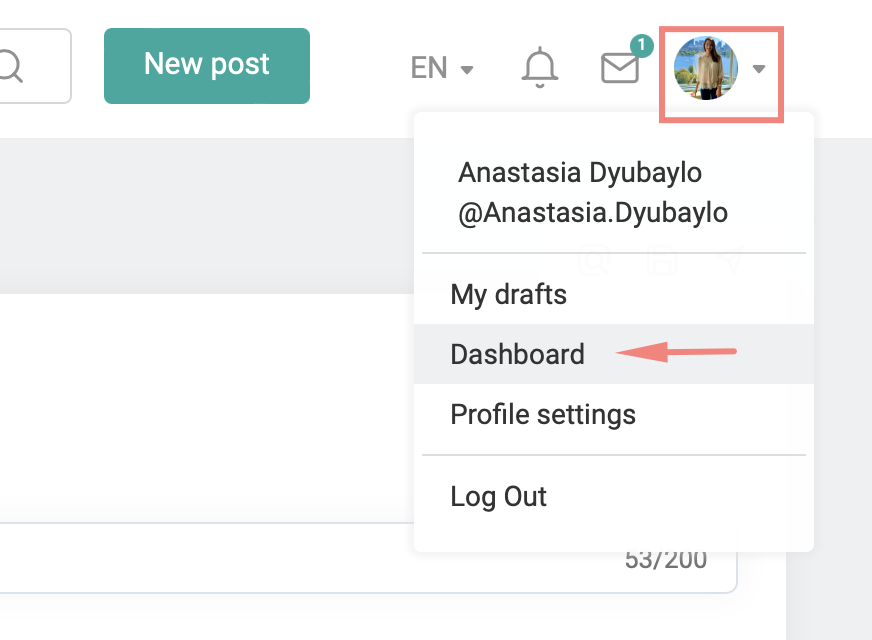Focus the text field with 53/200 counter
Viewport: 872px width, 640px height.
pos(300,558)
